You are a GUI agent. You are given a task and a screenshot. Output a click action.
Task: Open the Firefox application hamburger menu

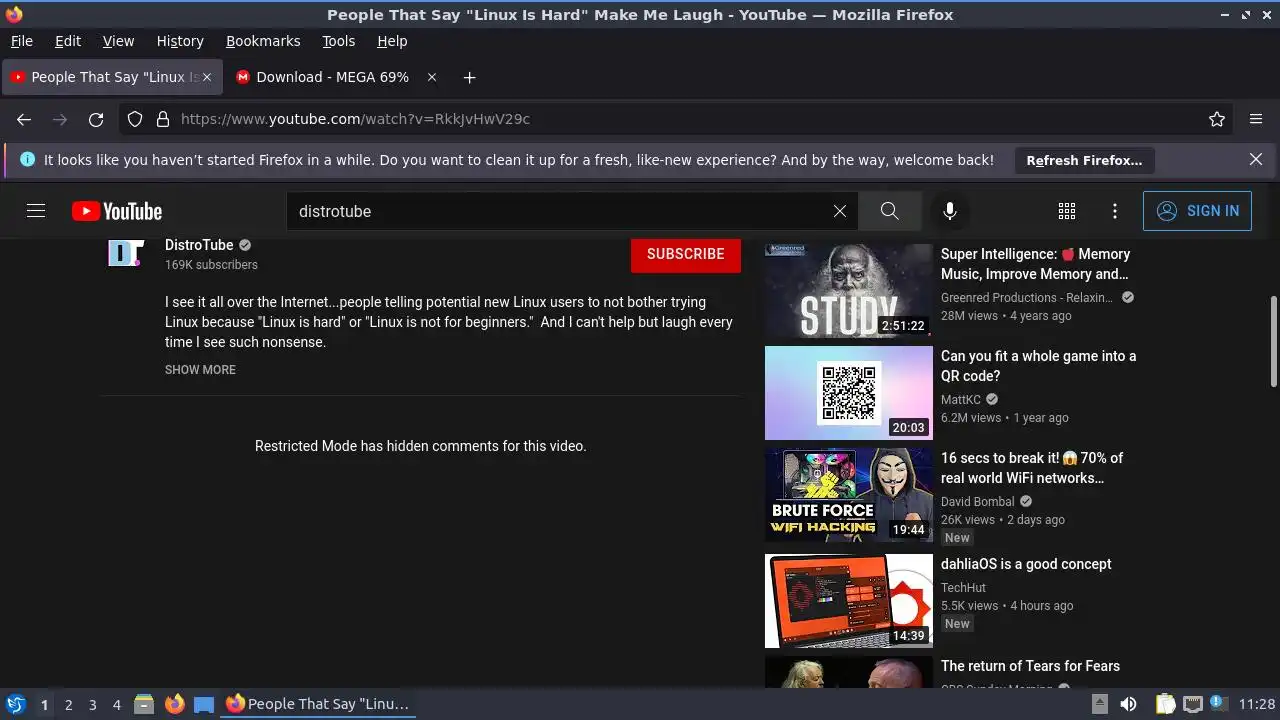coord(1256,119)
